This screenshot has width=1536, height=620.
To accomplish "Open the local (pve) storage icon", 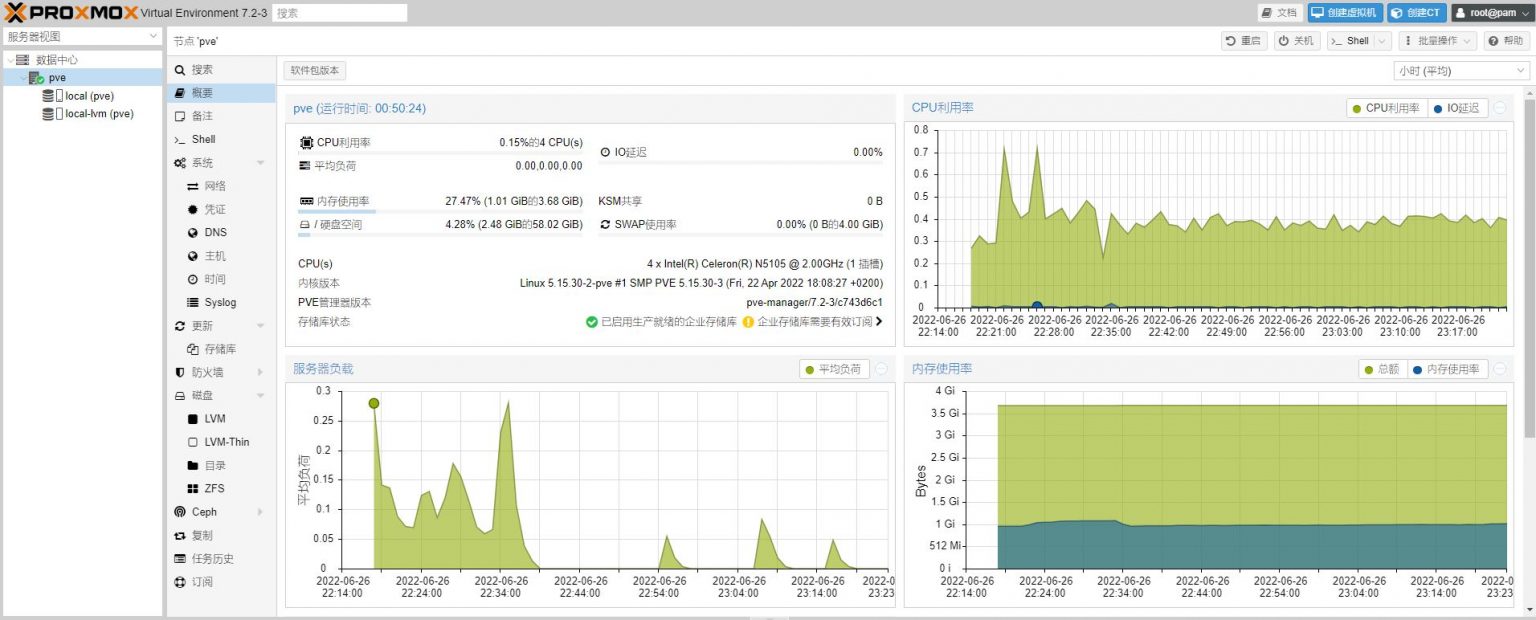I will [48, 96].
